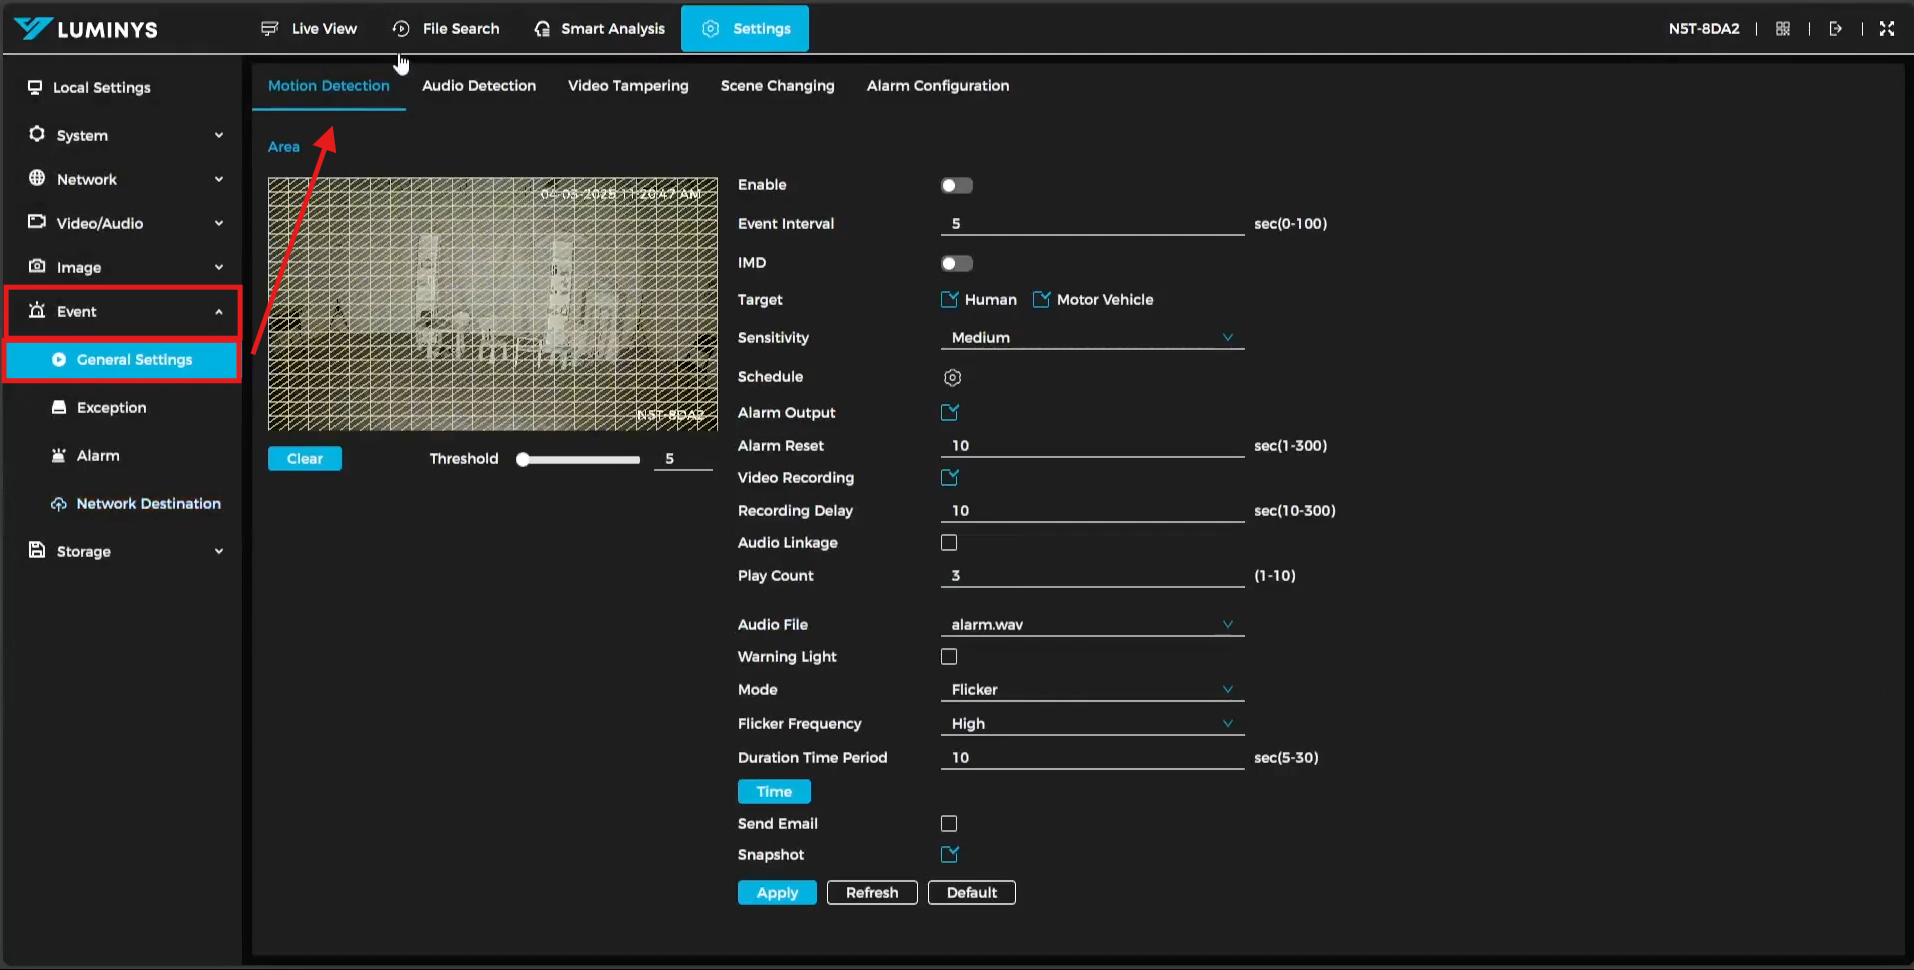Check the Send Email checkbox
Viewport: 1914px width, 970px height.
coord(949,824)
